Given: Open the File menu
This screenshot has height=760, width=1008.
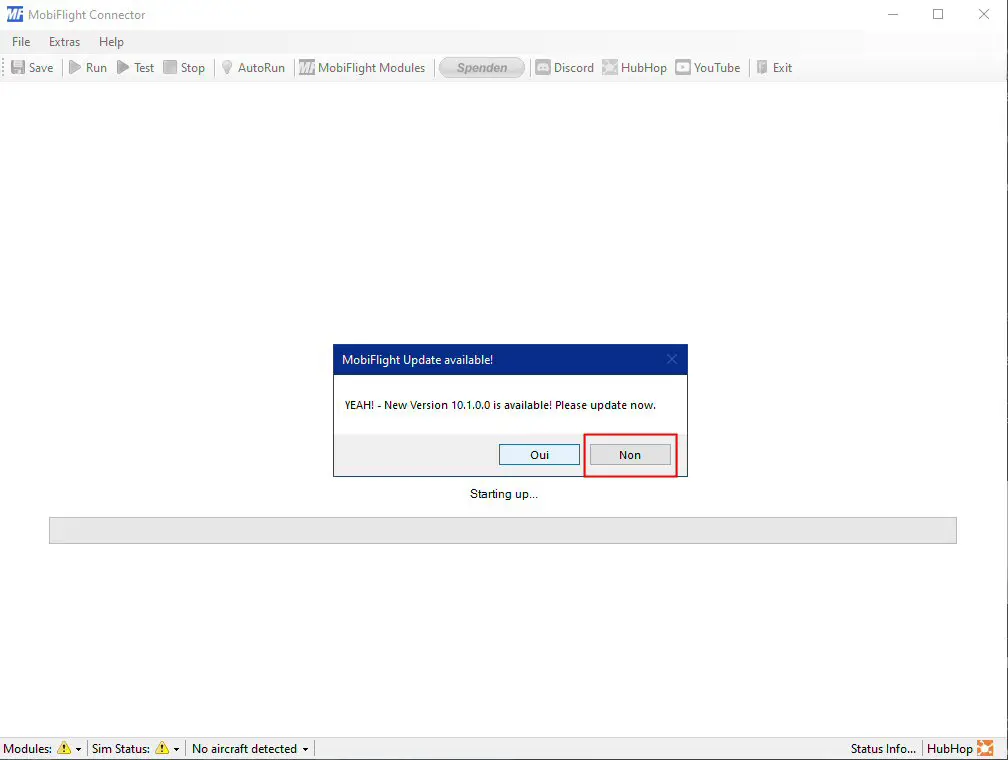Looking at the screenshot, I should [21, 42].
